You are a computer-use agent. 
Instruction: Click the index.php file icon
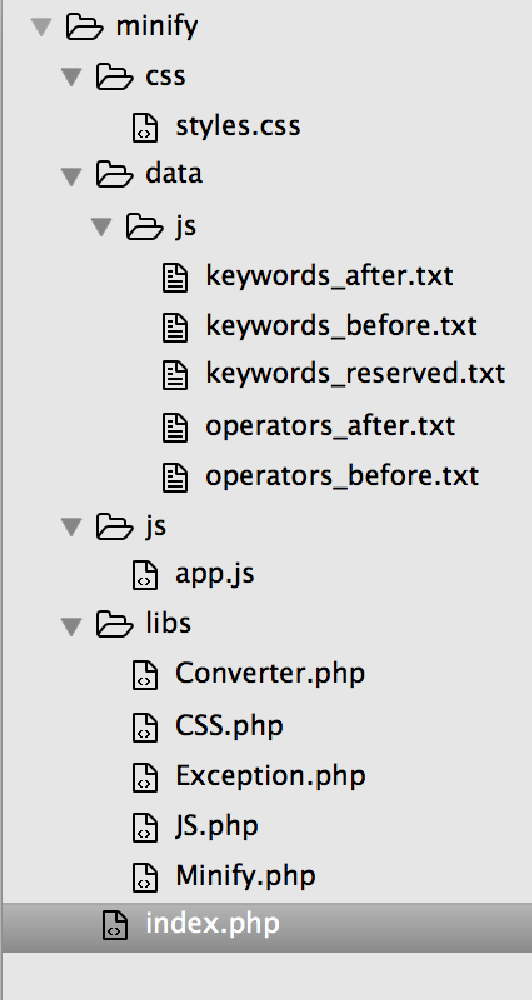point(115,925)
